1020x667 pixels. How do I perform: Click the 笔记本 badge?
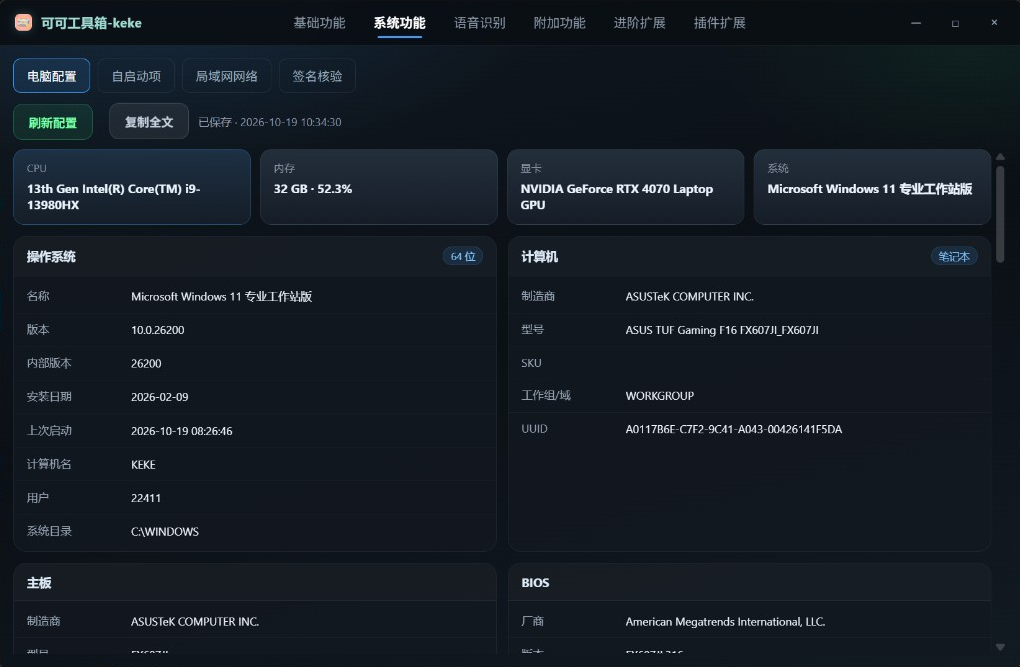(x=954, y=256)
